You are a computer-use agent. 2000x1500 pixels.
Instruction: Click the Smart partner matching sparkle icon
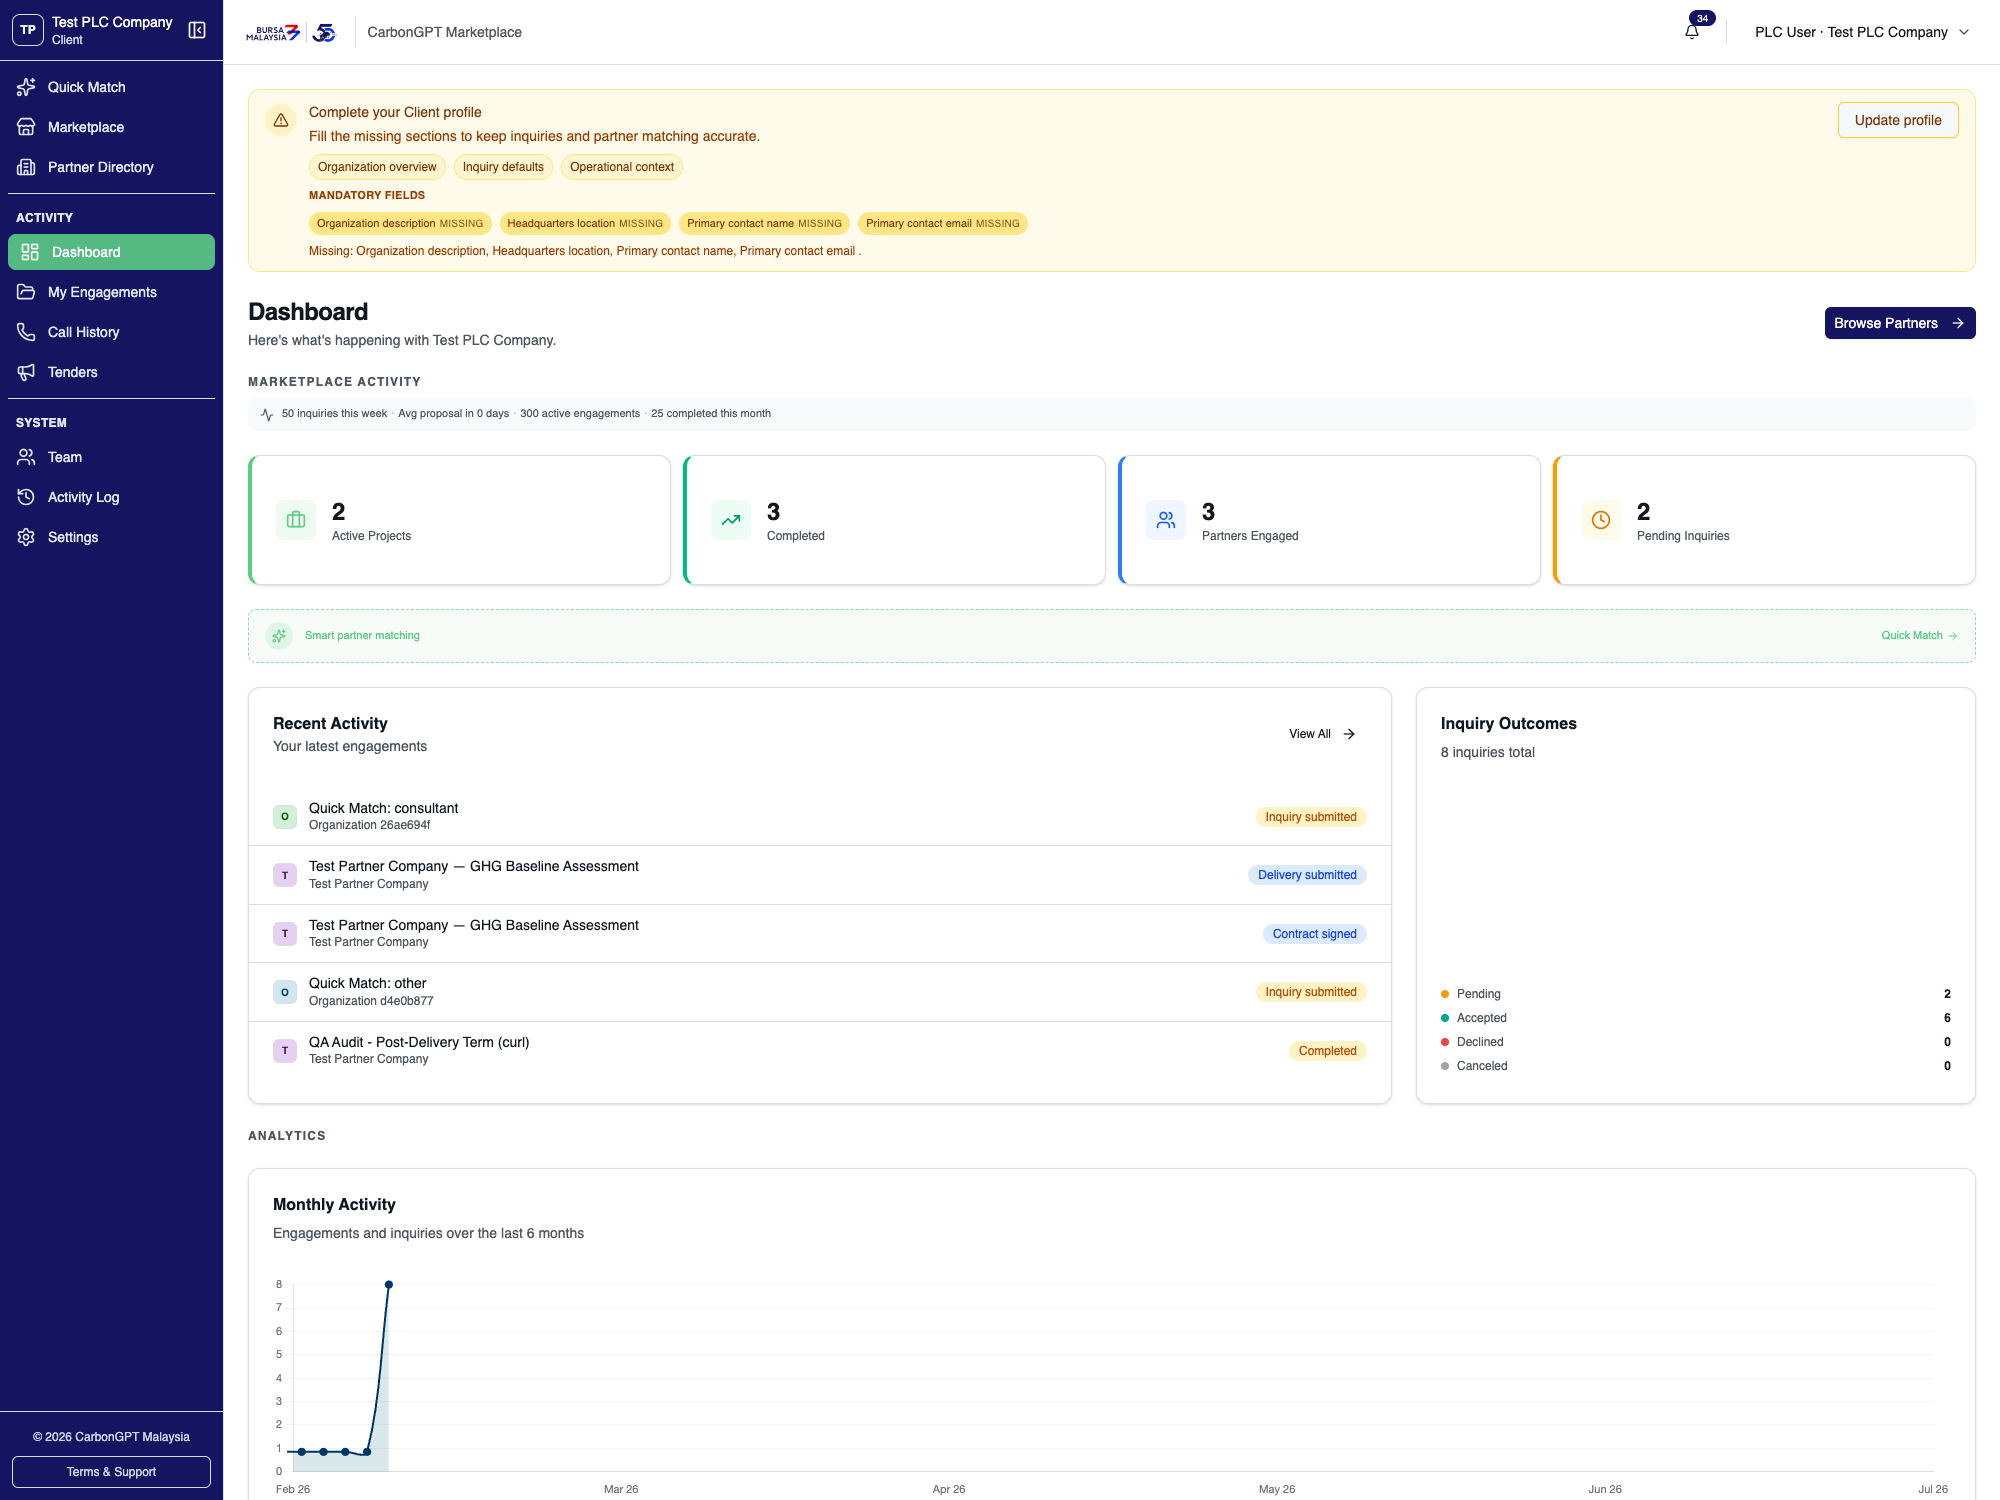pyautogui.click(x=279, y=636)
